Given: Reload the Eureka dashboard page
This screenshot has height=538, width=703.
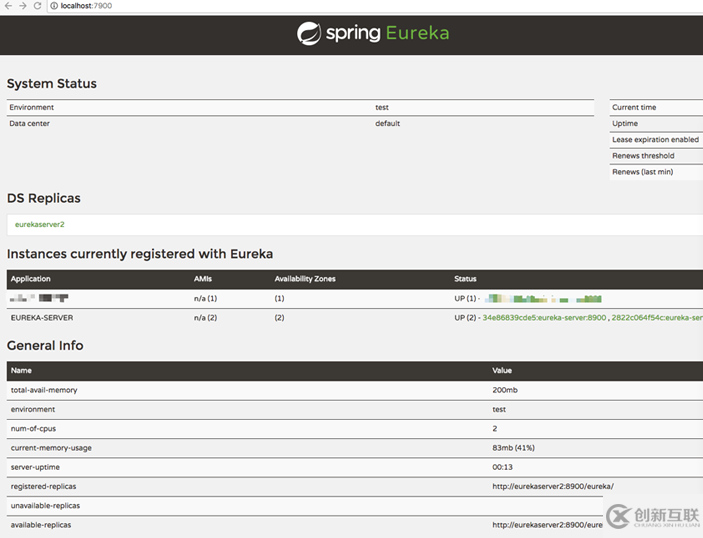Looking at the screenshot, I should tap(37, 6).
